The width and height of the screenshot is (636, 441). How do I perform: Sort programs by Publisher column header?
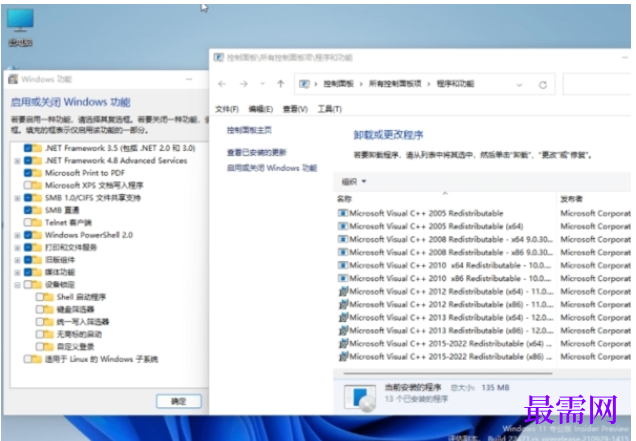click(x=594, y=199)
